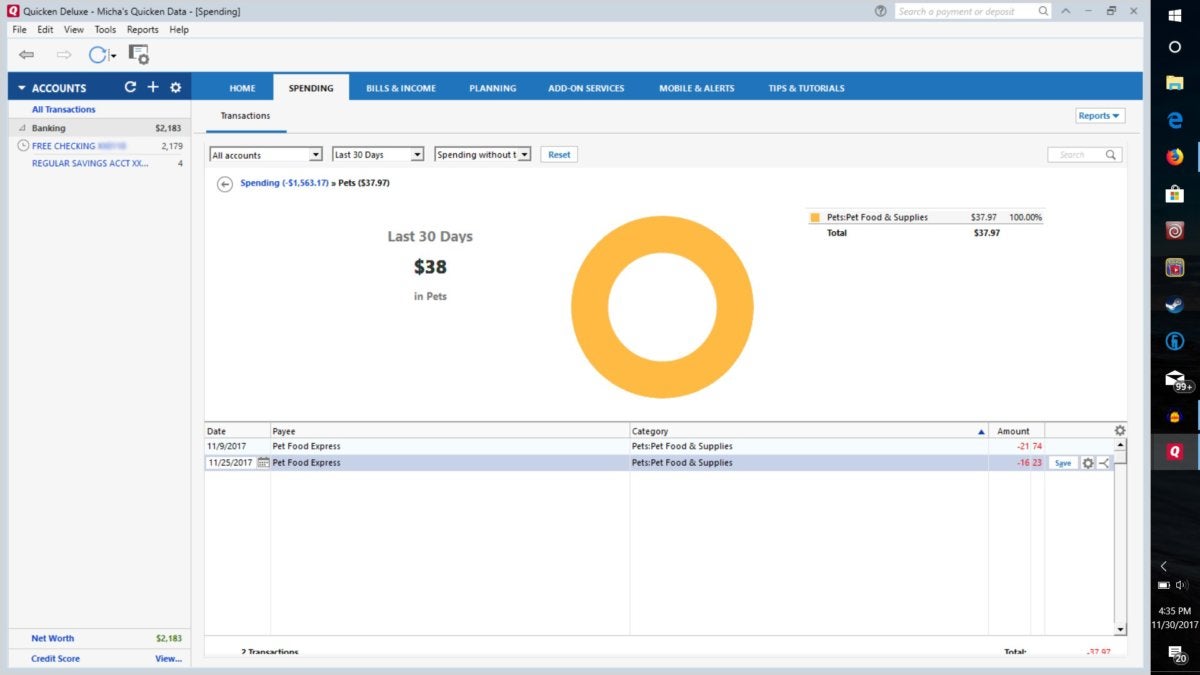Click the volume icon in the system tray
The width and height of the screenshot is (1200, 675).
click(1182, 585)
